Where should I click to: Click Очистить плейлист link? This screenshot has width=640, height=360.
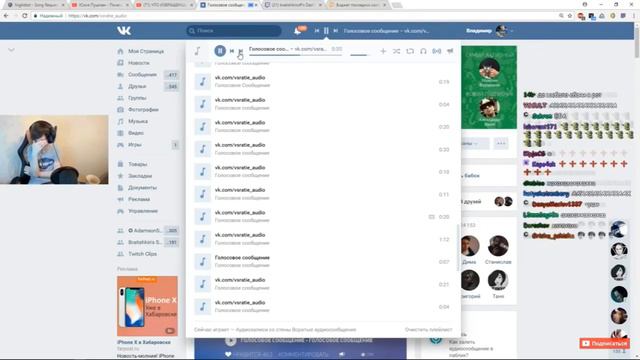(x=428, y=329)
